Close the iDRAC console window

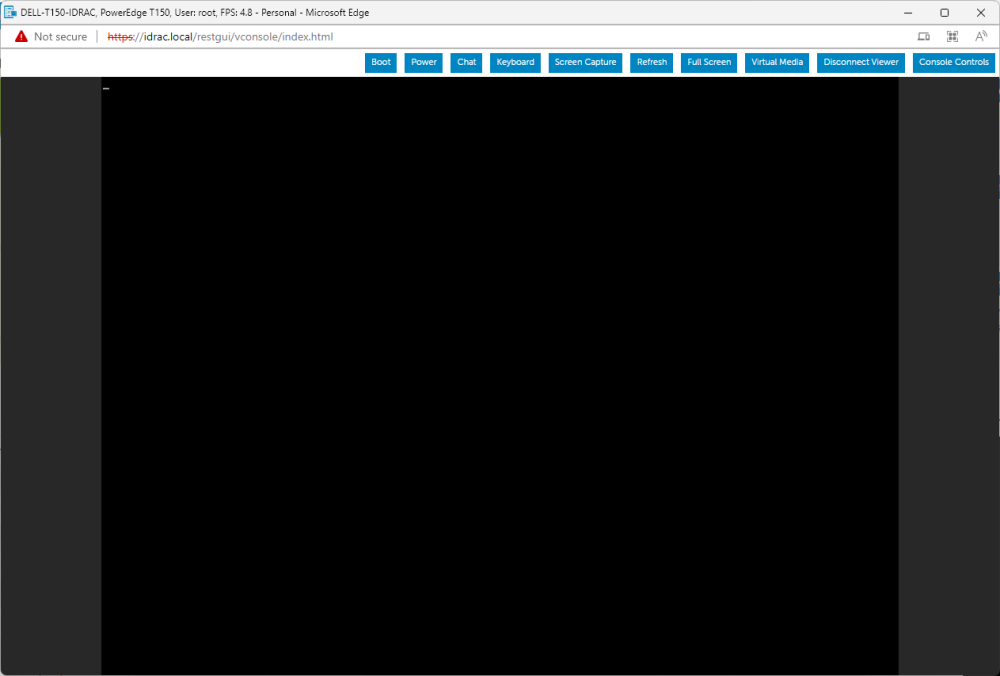(x=981, y=13)
